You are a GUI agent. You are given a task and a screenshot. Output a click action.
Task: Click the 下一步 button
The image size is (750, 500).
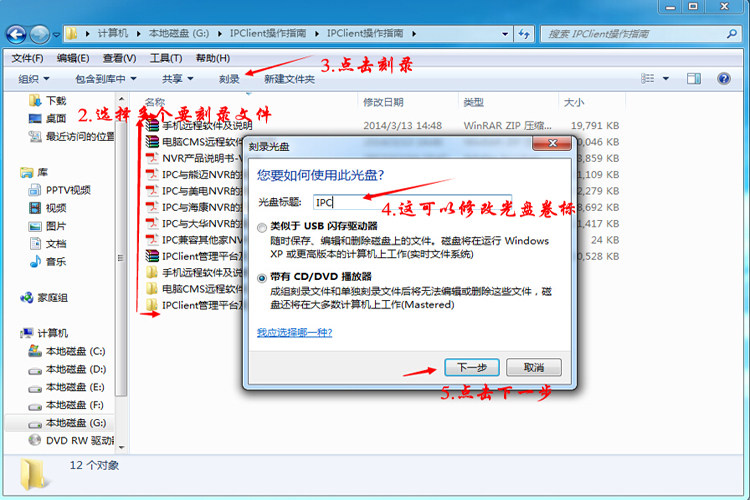pyautogui.click(x=472, y=367)
